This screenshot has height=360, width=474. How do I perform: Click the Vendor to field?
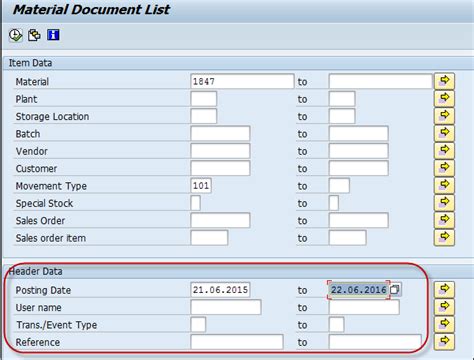tap(359, 151)
